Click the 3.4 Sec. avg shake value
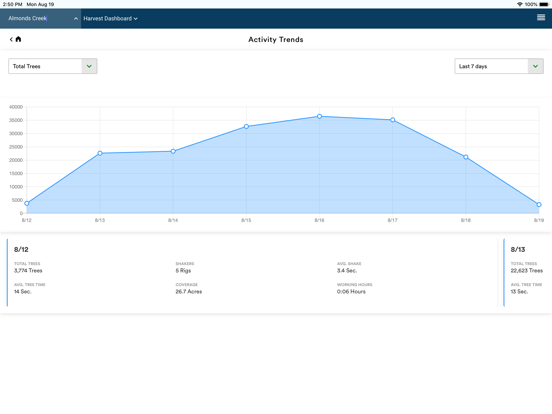The image size is (552, 414). pyautogui.click(x=347, y=271)
